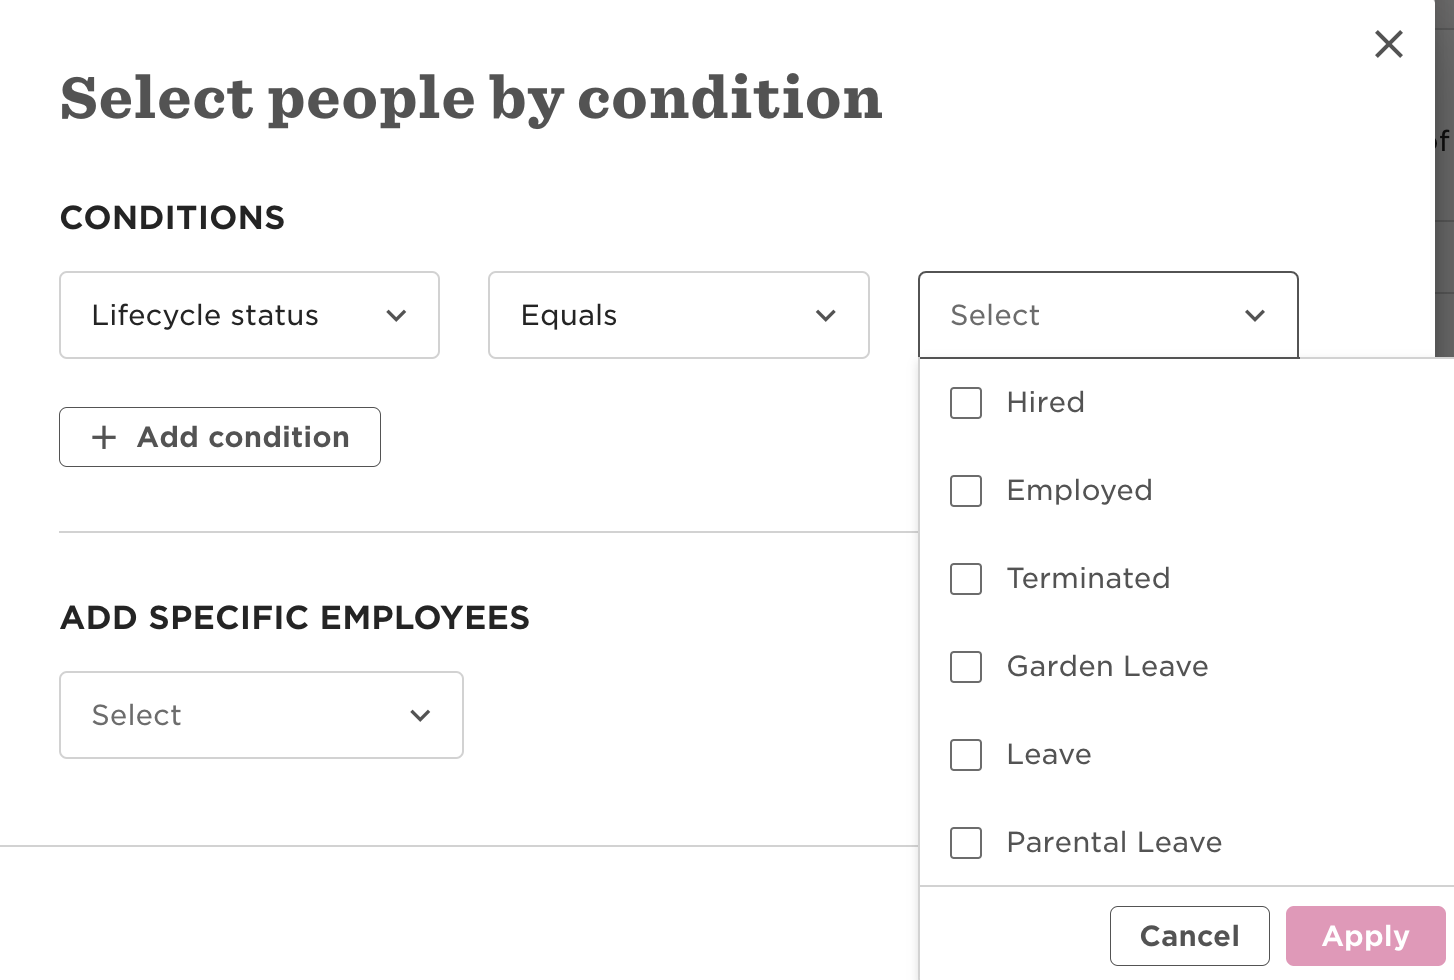Close the Select people by condition dialog
Image resolution: width=1454 pixels, height=980 pixels.
[x=1388, y=44]
